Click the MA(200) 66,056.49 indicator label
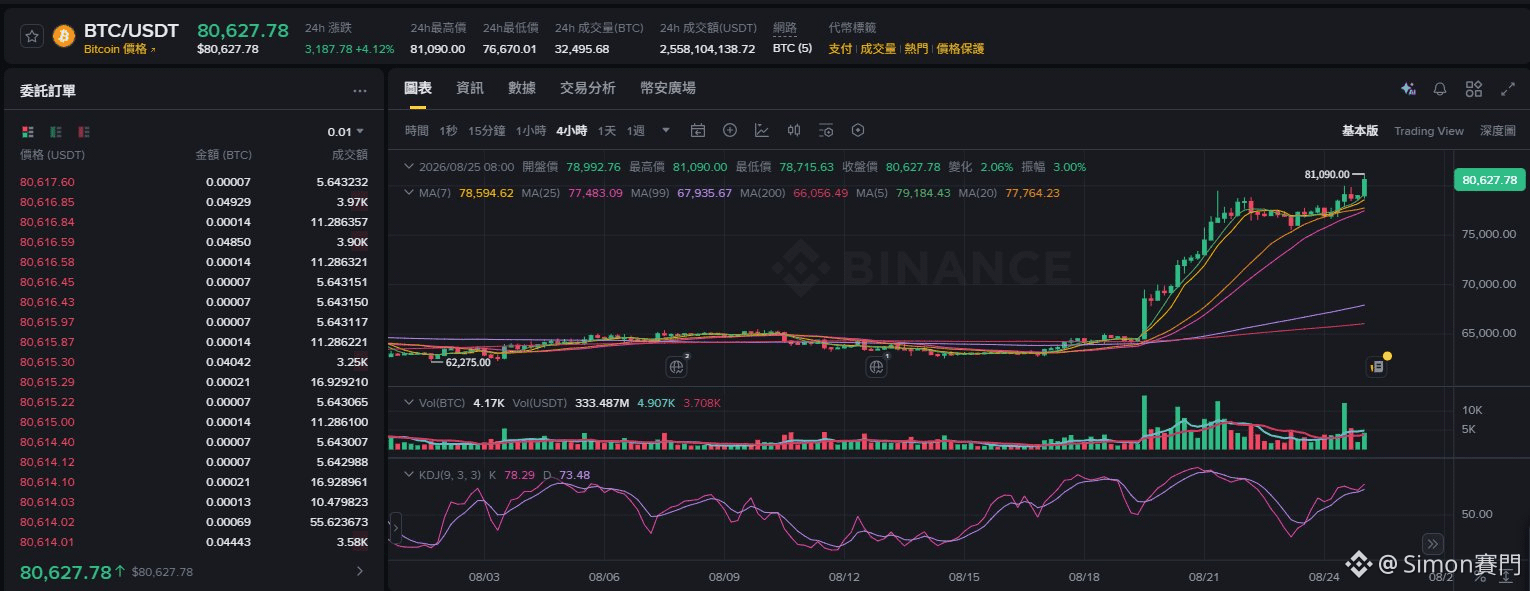Image resolution: width=1530 pixels, height=591 pixels. click(x=794, y=193)
